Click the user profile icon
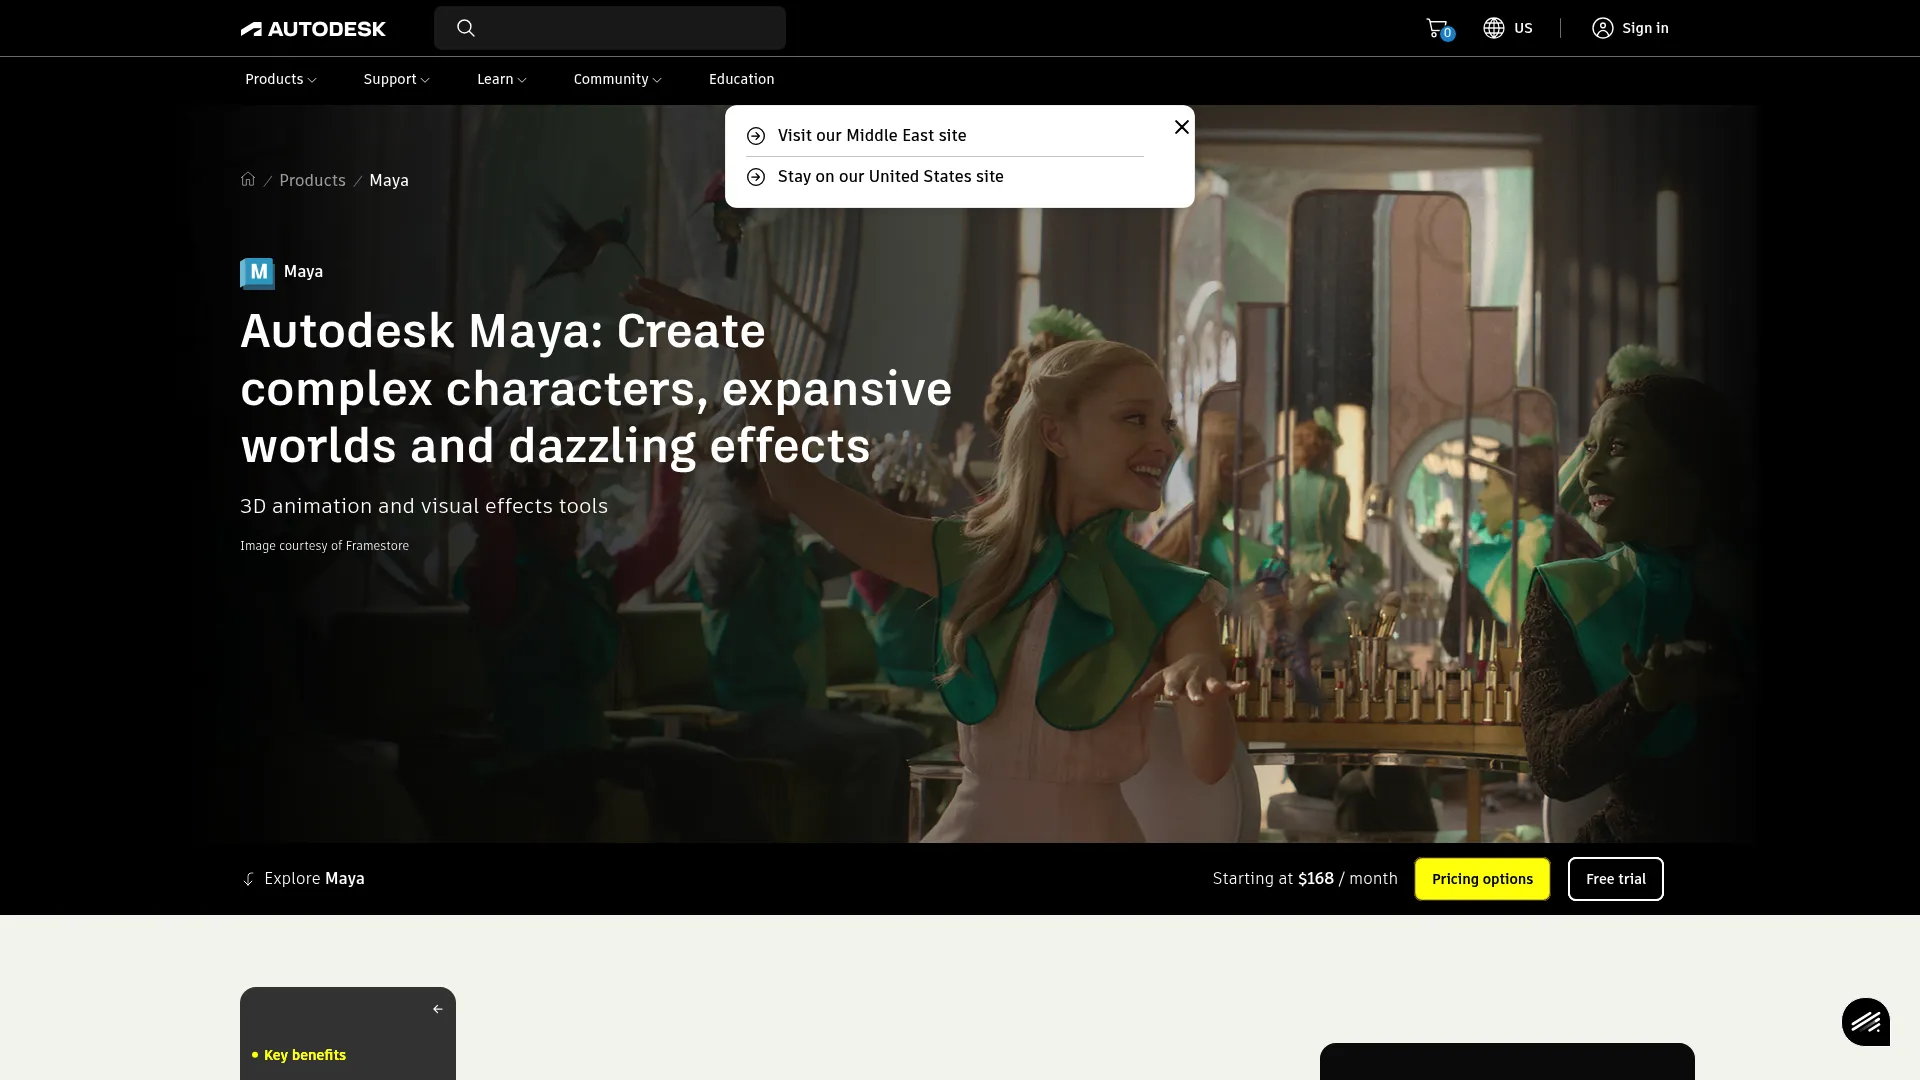This screenshot has width=1920, height=1080. click(x=1603, y=28)
